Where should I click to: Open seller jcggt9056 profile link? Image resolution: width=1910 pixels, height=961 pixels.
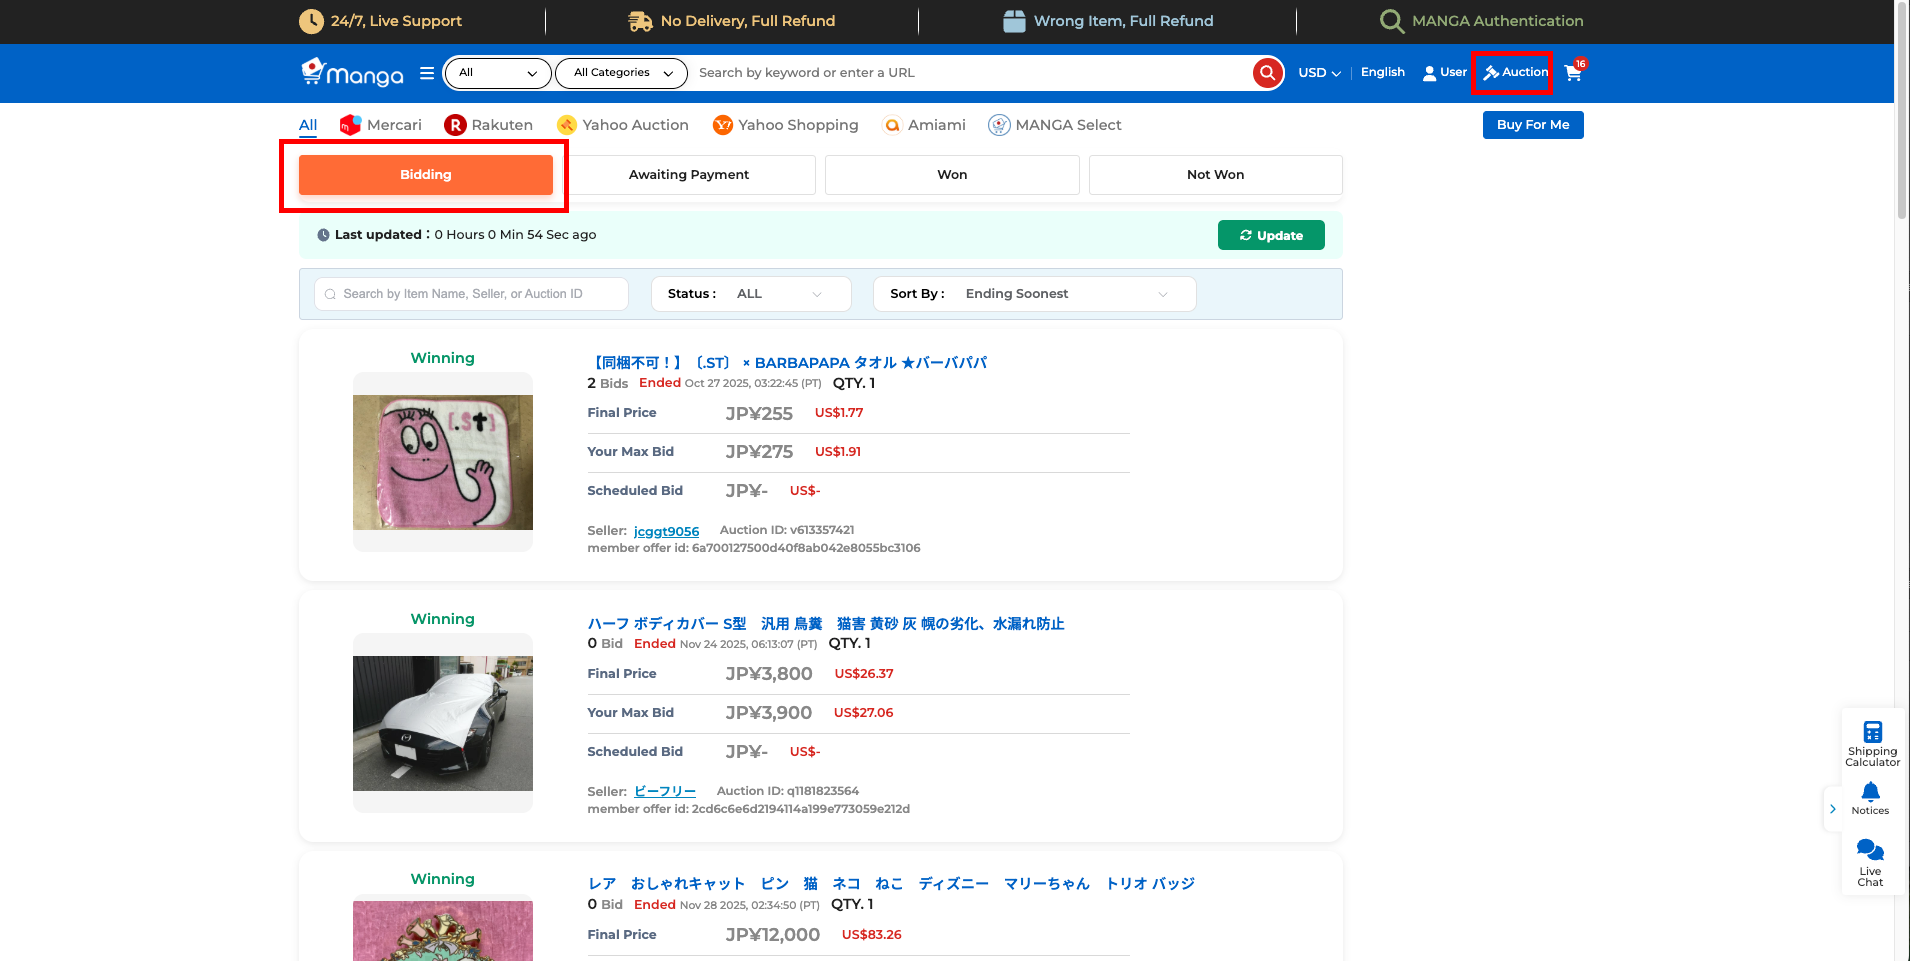[666, 531]
